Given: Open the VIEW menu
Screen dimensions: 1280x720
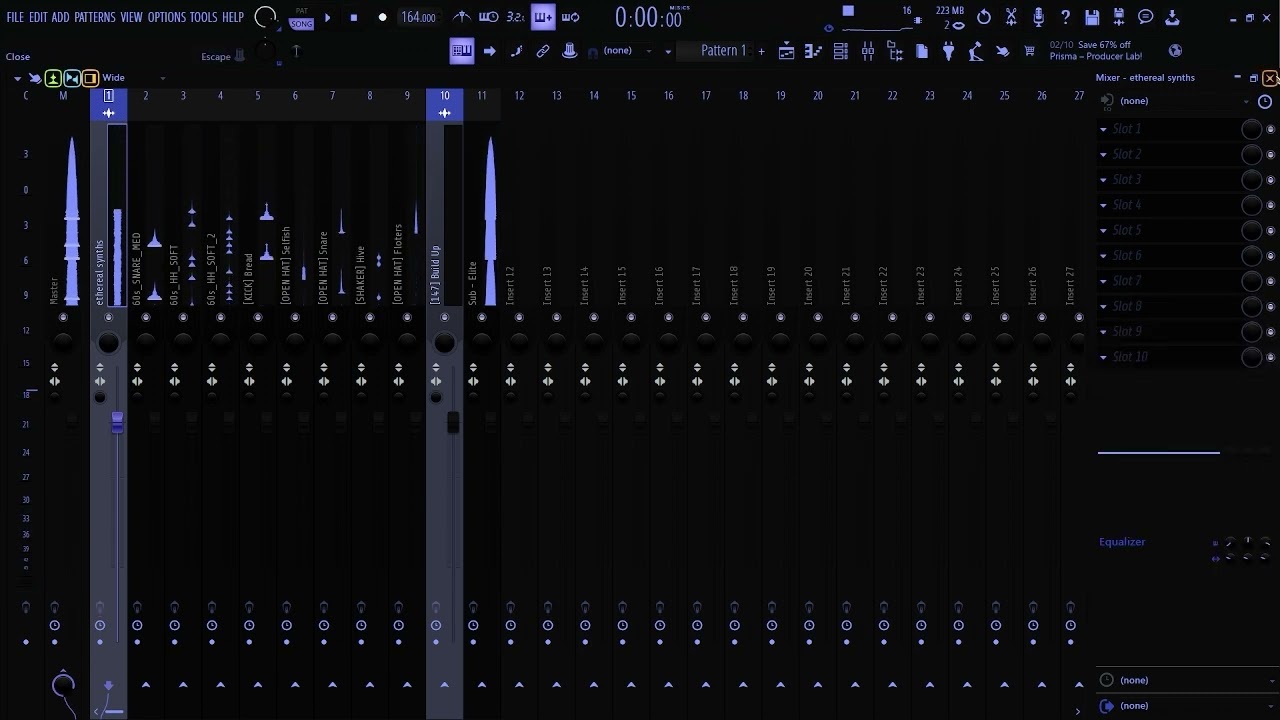Looking at the screenshot, I should pos(131,17).
